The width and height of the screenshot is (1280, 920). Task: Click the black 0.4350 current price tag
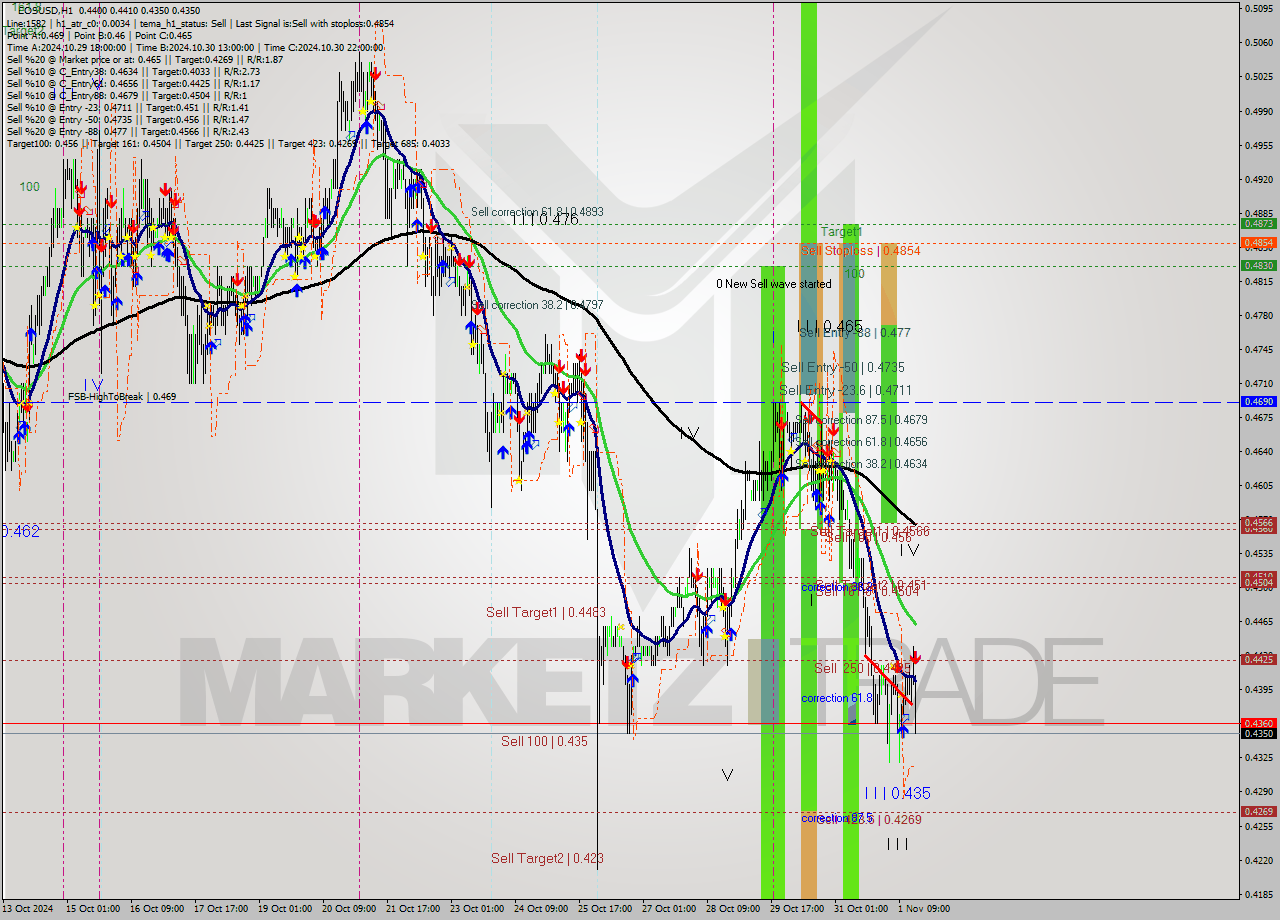(1258, 734)
